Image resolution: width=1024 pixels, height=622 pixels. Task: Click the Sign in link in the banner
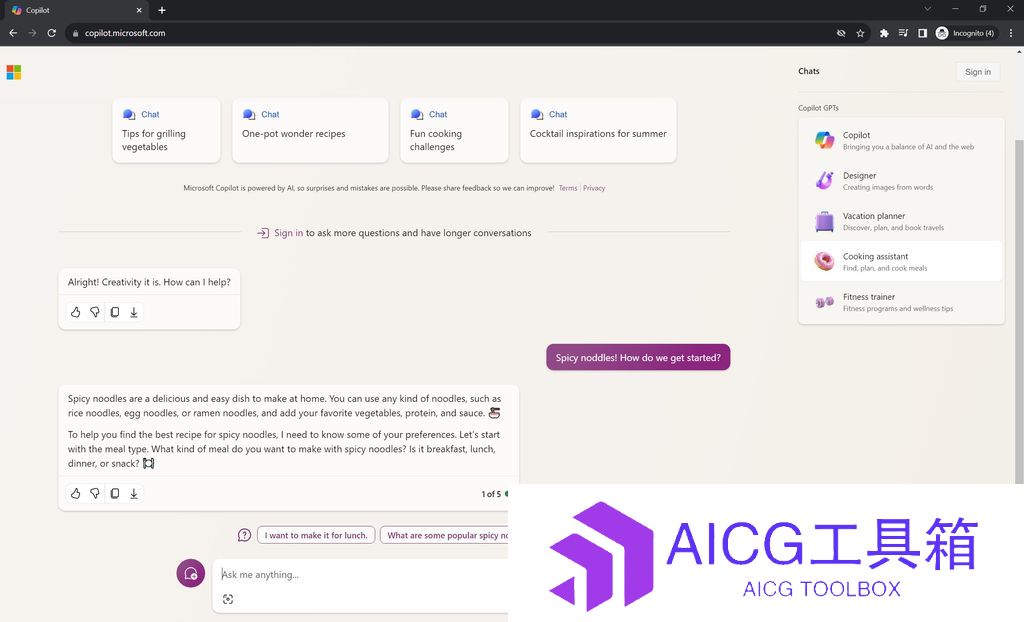click(x=288, y=233)
